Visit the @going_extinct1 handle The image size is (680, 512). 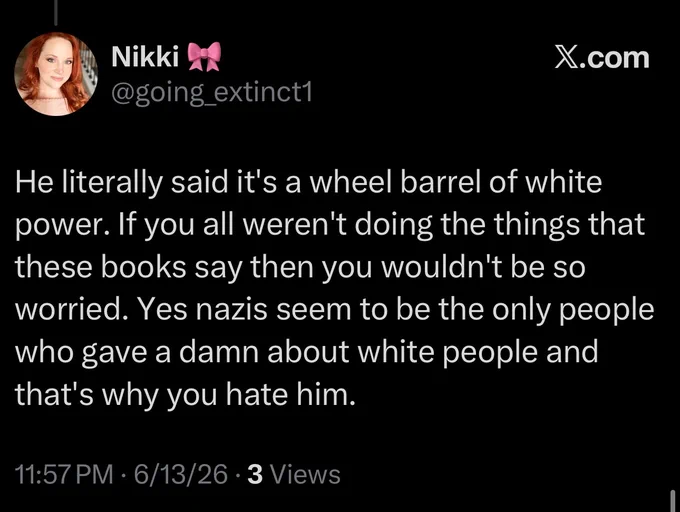coord(212,93)
